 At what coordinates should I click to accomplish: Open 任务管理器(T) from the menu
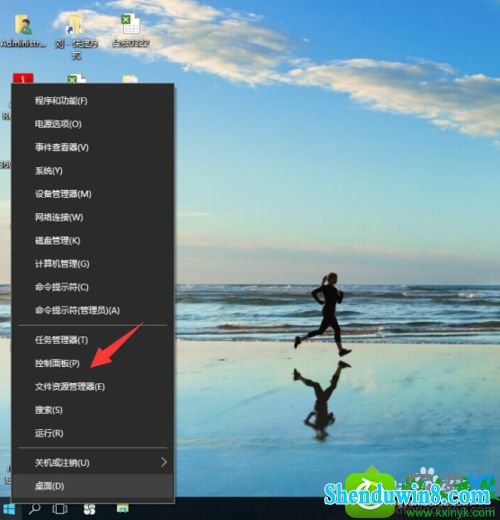coord(93,340)
